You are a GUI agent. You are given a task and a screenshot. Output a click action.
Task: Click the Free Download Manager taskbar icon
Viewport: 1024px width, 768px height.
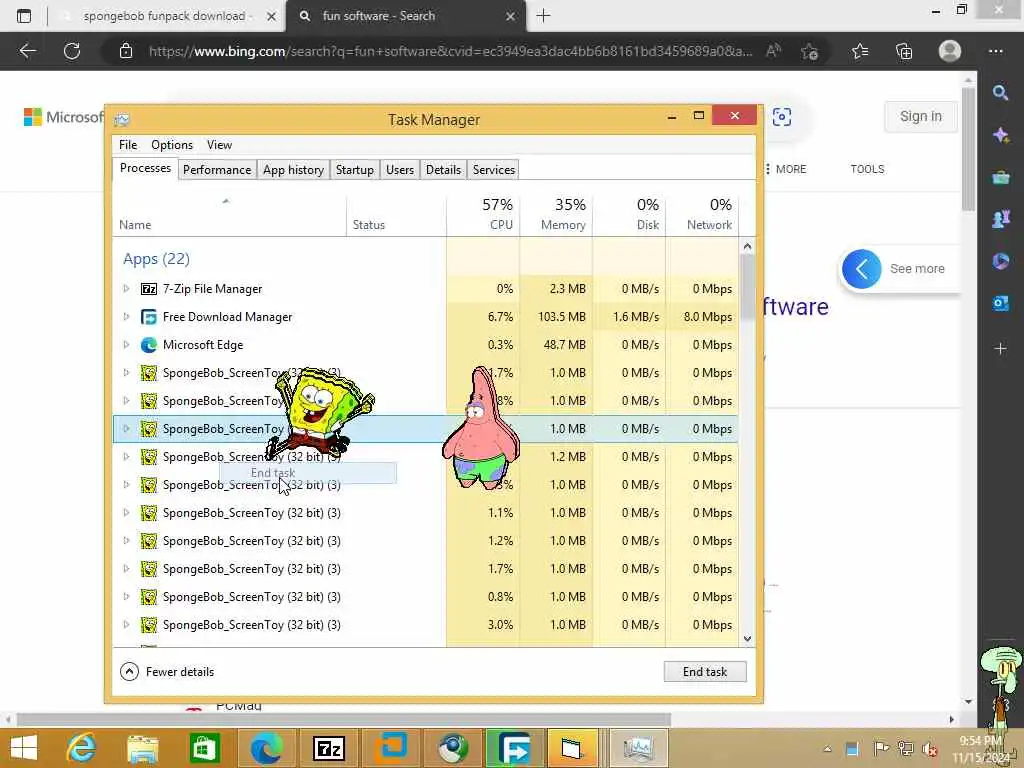(x=514, y=748)
